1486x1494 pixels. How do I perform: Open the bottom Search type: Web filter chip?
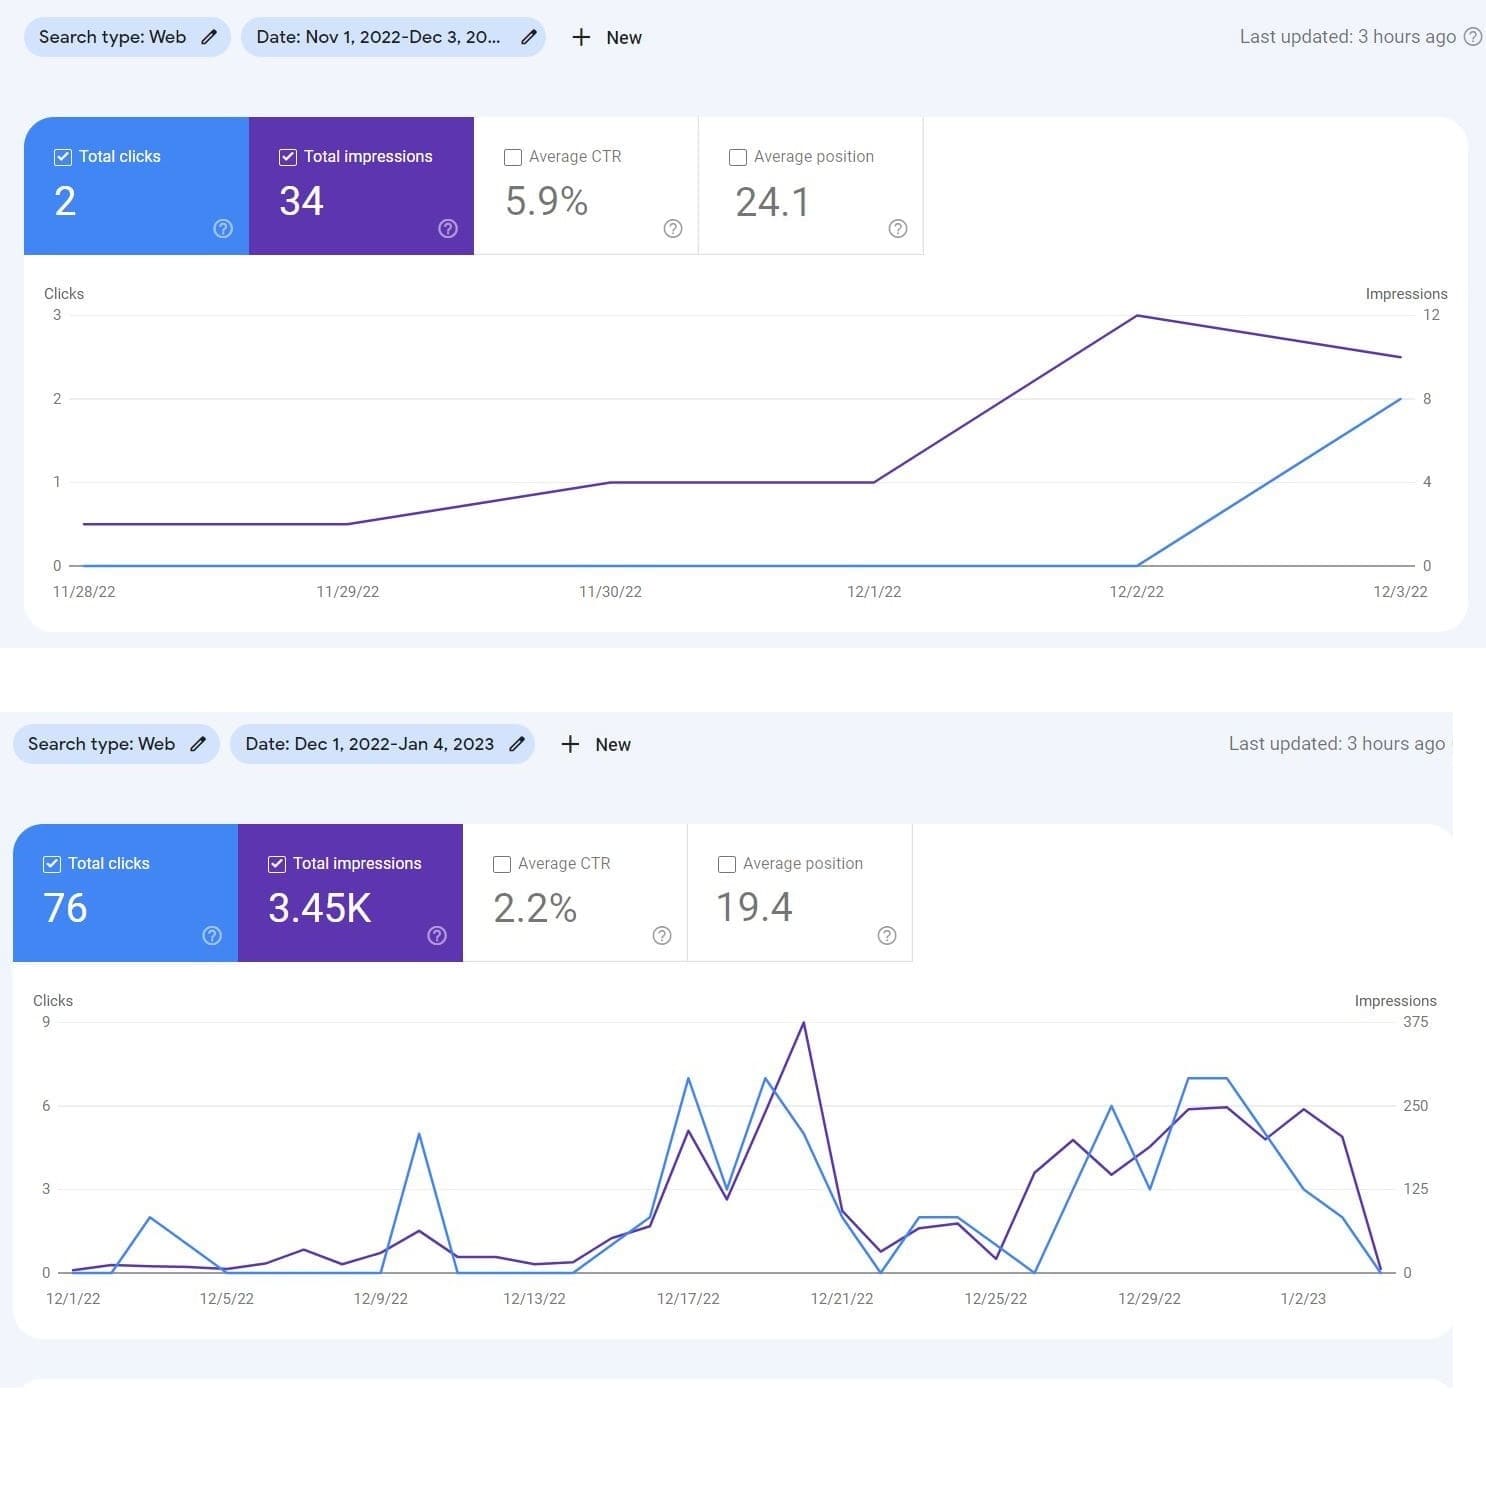tap(101, 744)
